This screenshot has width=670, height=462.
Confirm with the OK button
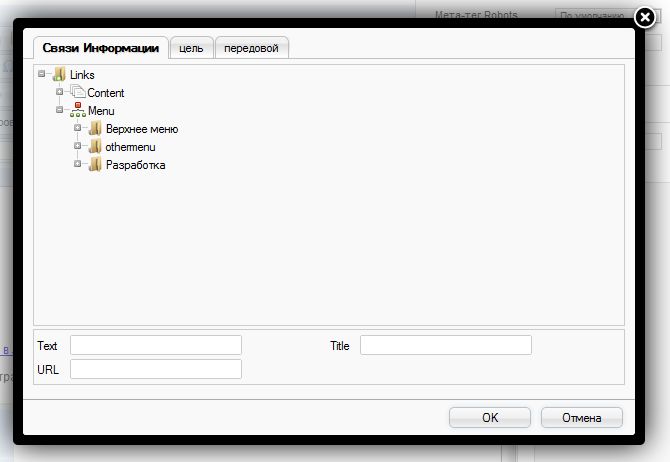[490, 417]
